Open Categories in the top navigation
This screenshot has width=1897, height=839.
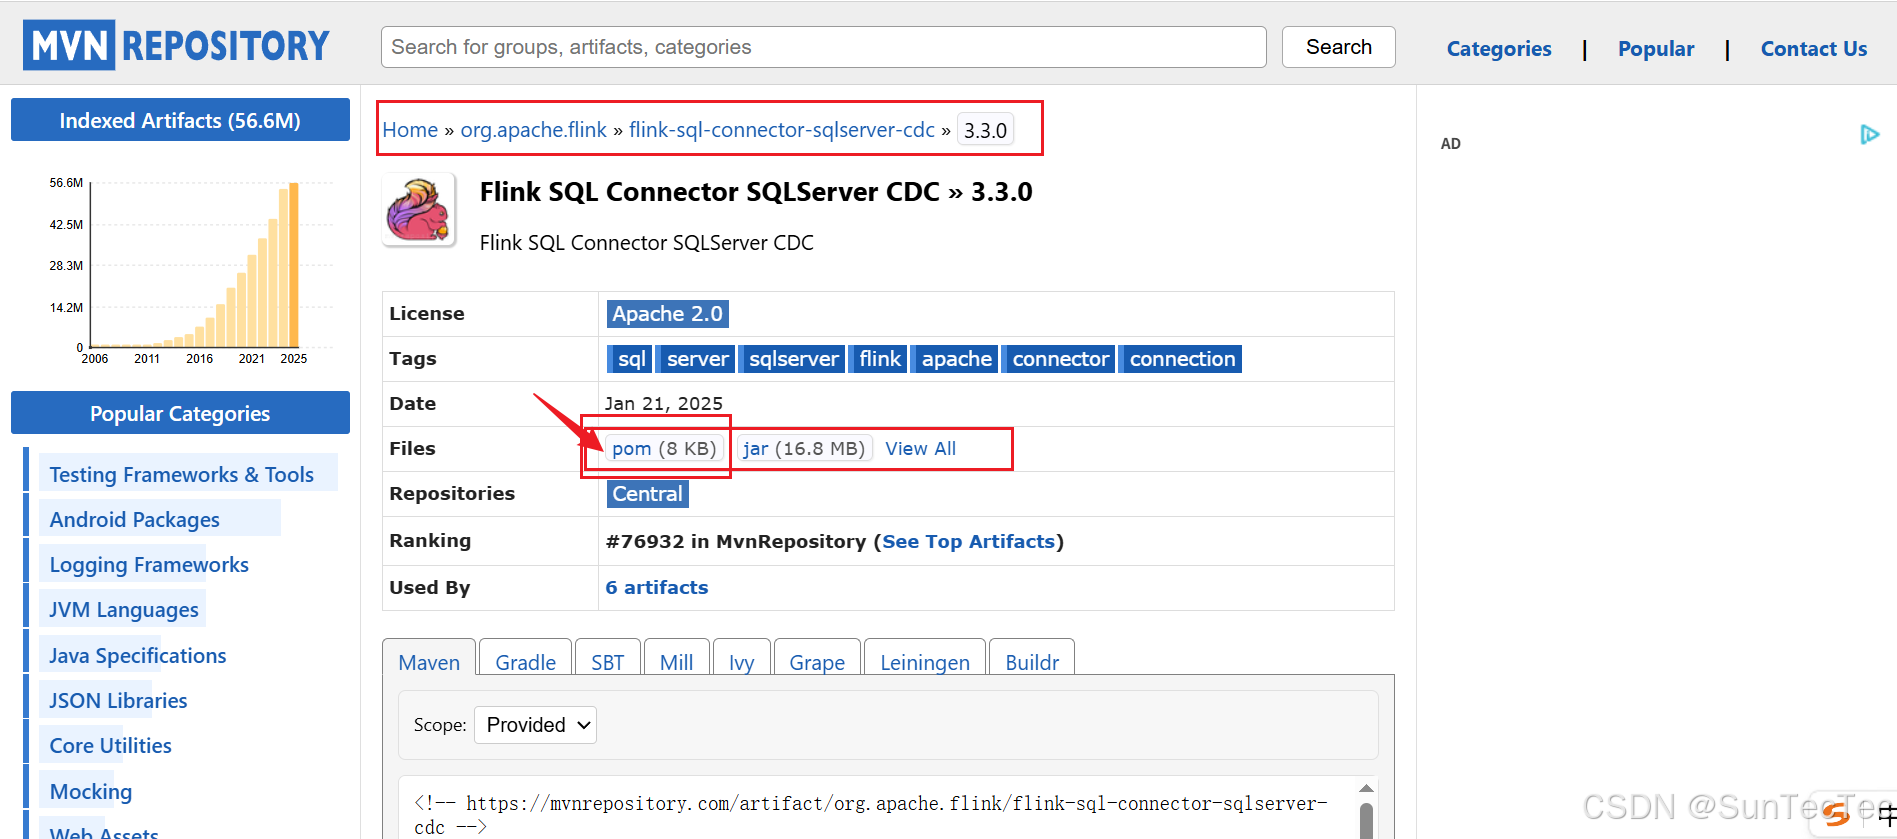tap(1499, 49)
